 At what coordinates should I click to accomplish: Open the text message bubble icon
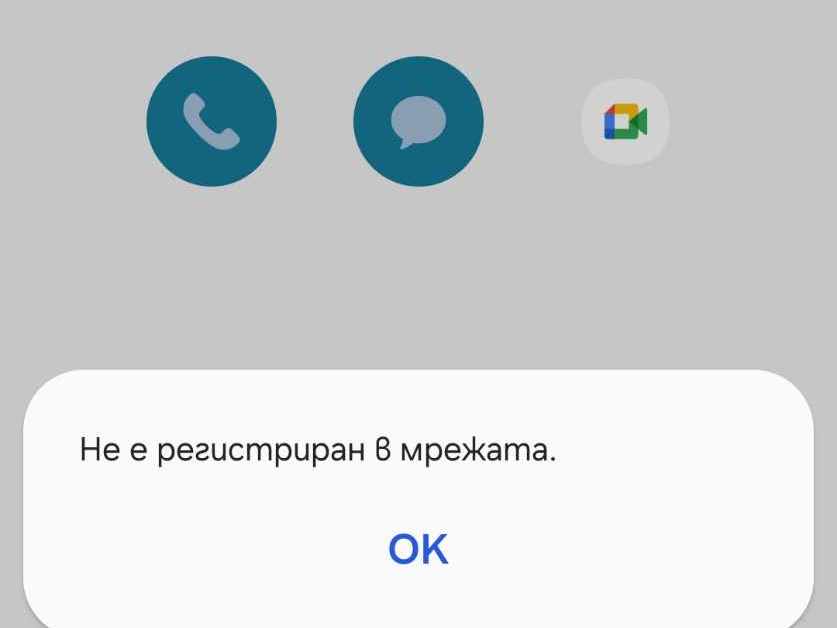418,121
